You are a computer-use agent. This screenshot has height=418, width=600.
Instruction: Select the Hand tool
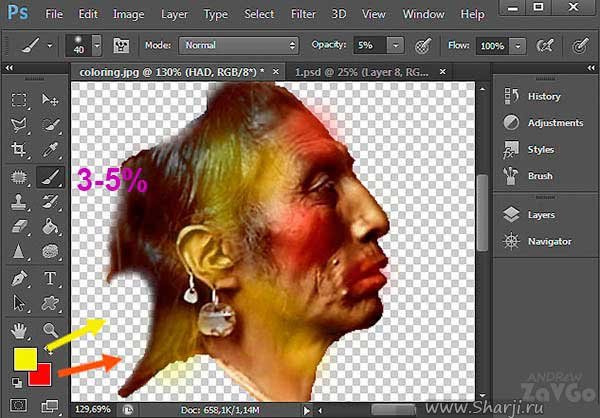pos(19,329)
